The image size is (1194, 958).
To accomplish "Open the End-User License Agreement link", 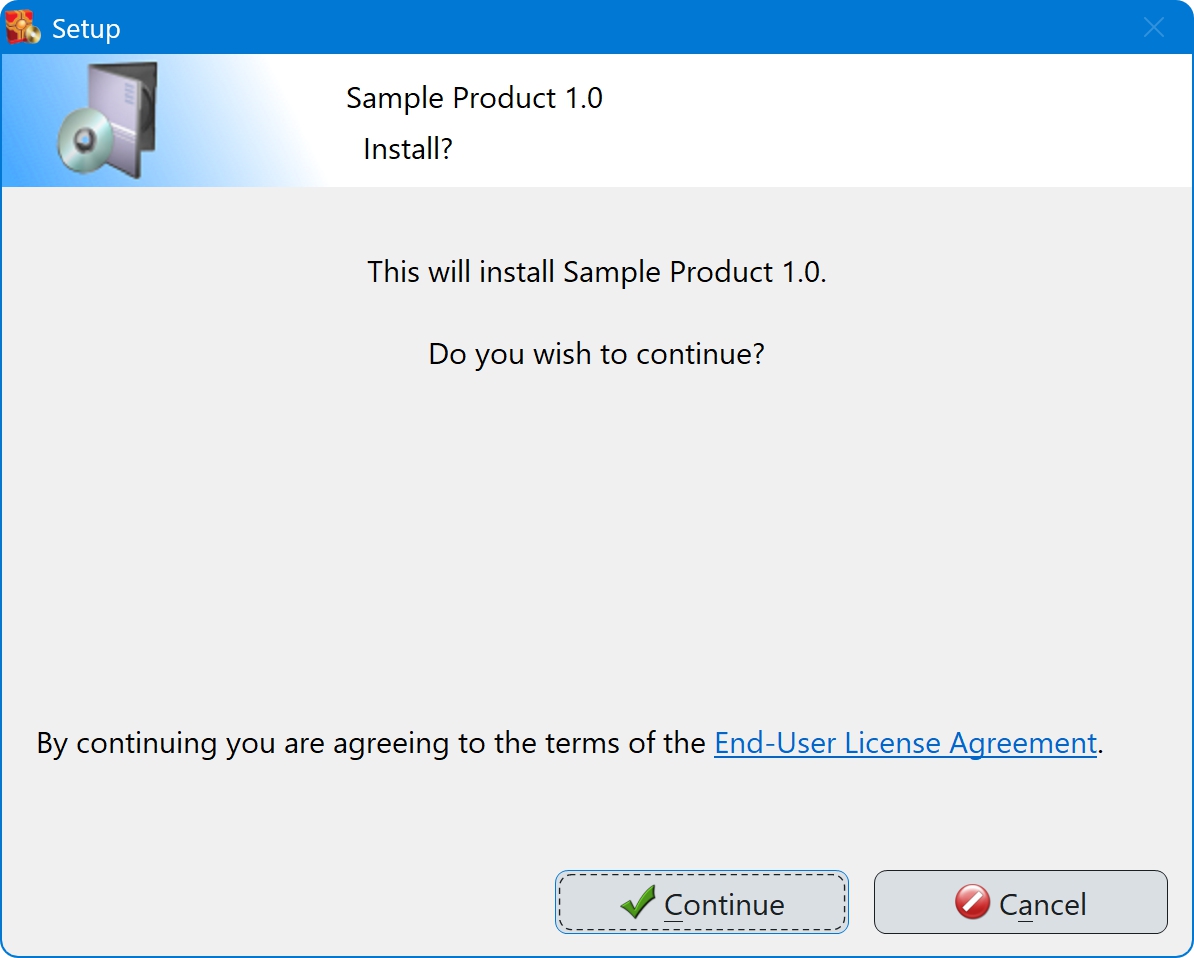I will click(x=905, y=743).
